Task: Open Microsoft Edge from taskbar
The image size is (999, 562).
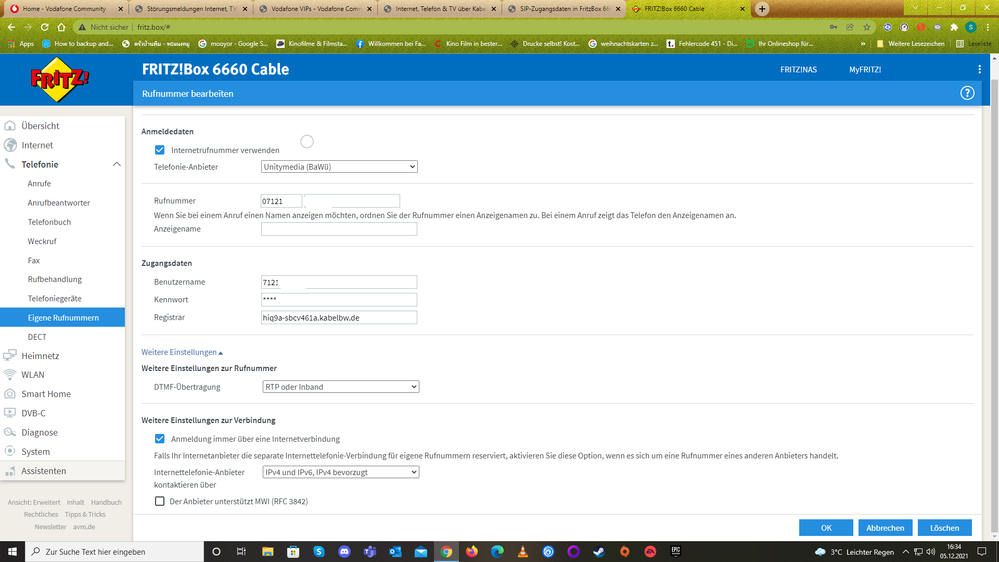Action: 497,552
